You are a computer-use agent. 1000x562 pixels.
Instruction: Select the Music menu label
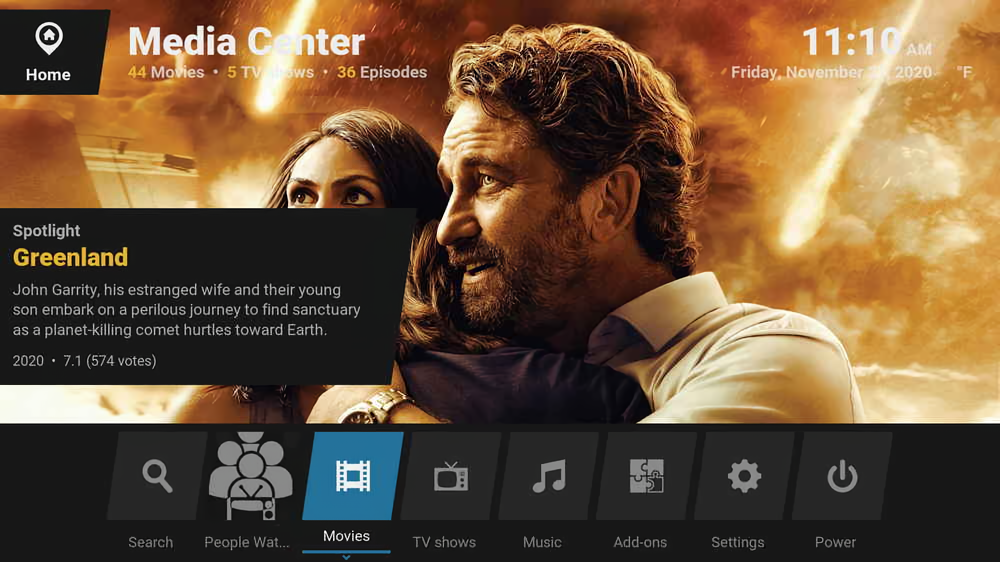(x=542, y=542)
